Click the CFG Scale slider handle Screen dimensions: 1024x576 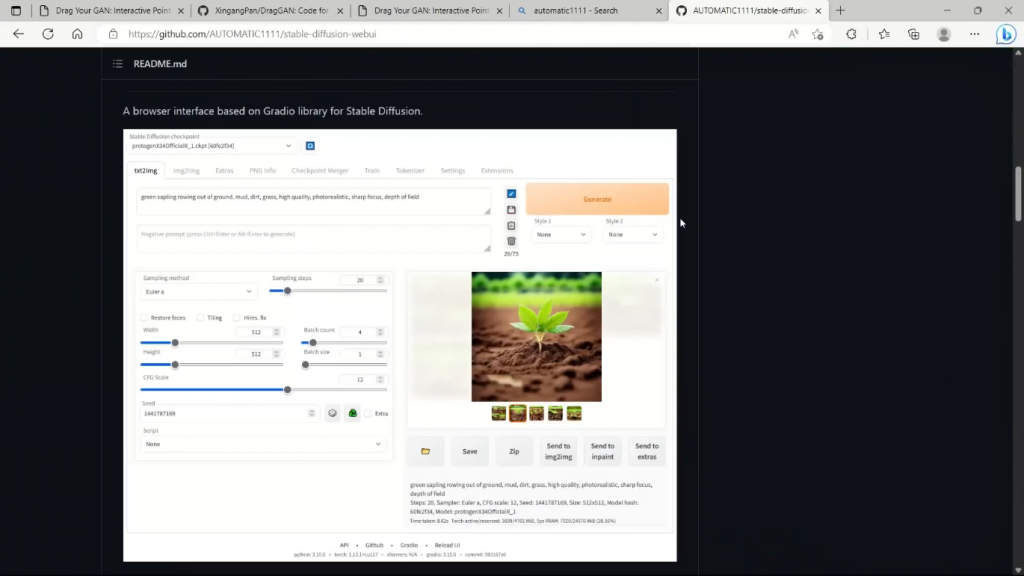[287, 390]
